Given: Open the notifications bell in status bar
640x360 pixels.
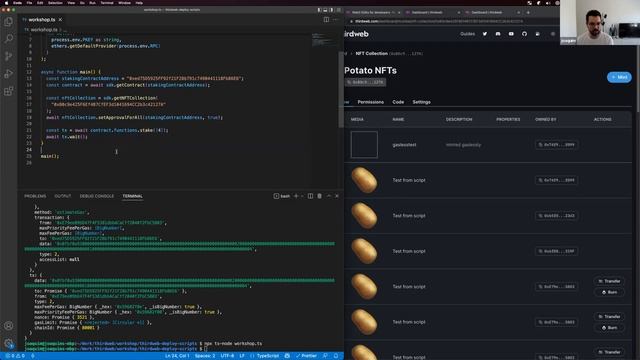Looking at the screenshot, I should coord(336,356).
